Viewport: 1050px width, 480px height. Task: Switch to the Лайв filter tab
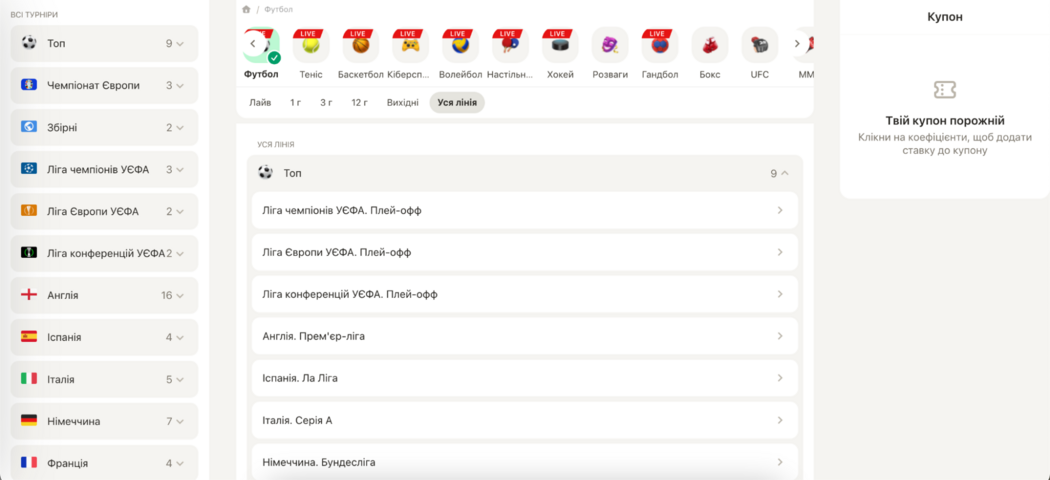pos(260,102)
